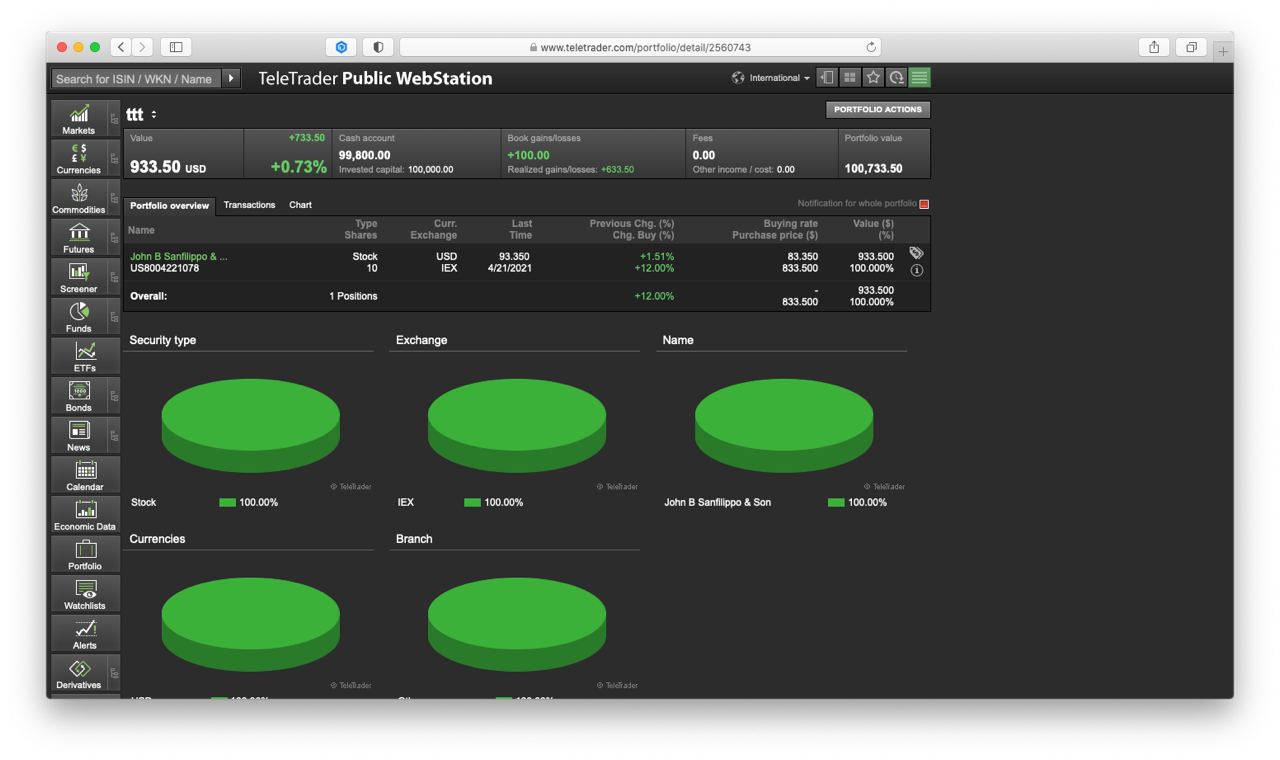Open the News sidebar section

(79, 435)
